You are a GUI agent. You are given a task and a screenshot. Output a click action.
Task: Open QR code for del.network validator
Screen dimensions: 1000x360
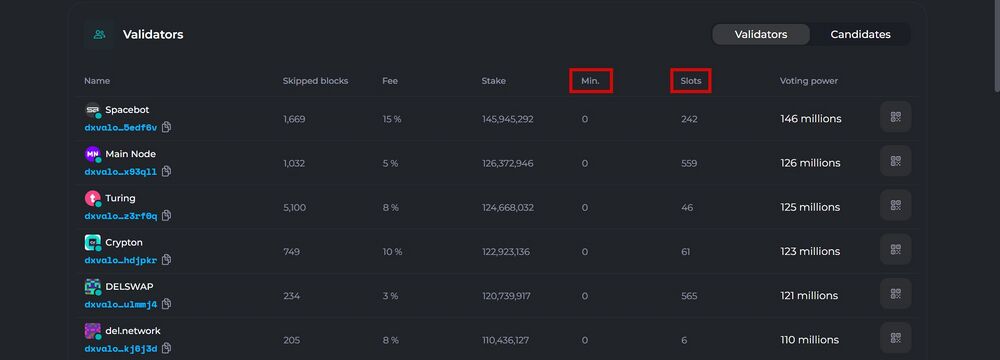pyautogui.click(x=895, y=338)
